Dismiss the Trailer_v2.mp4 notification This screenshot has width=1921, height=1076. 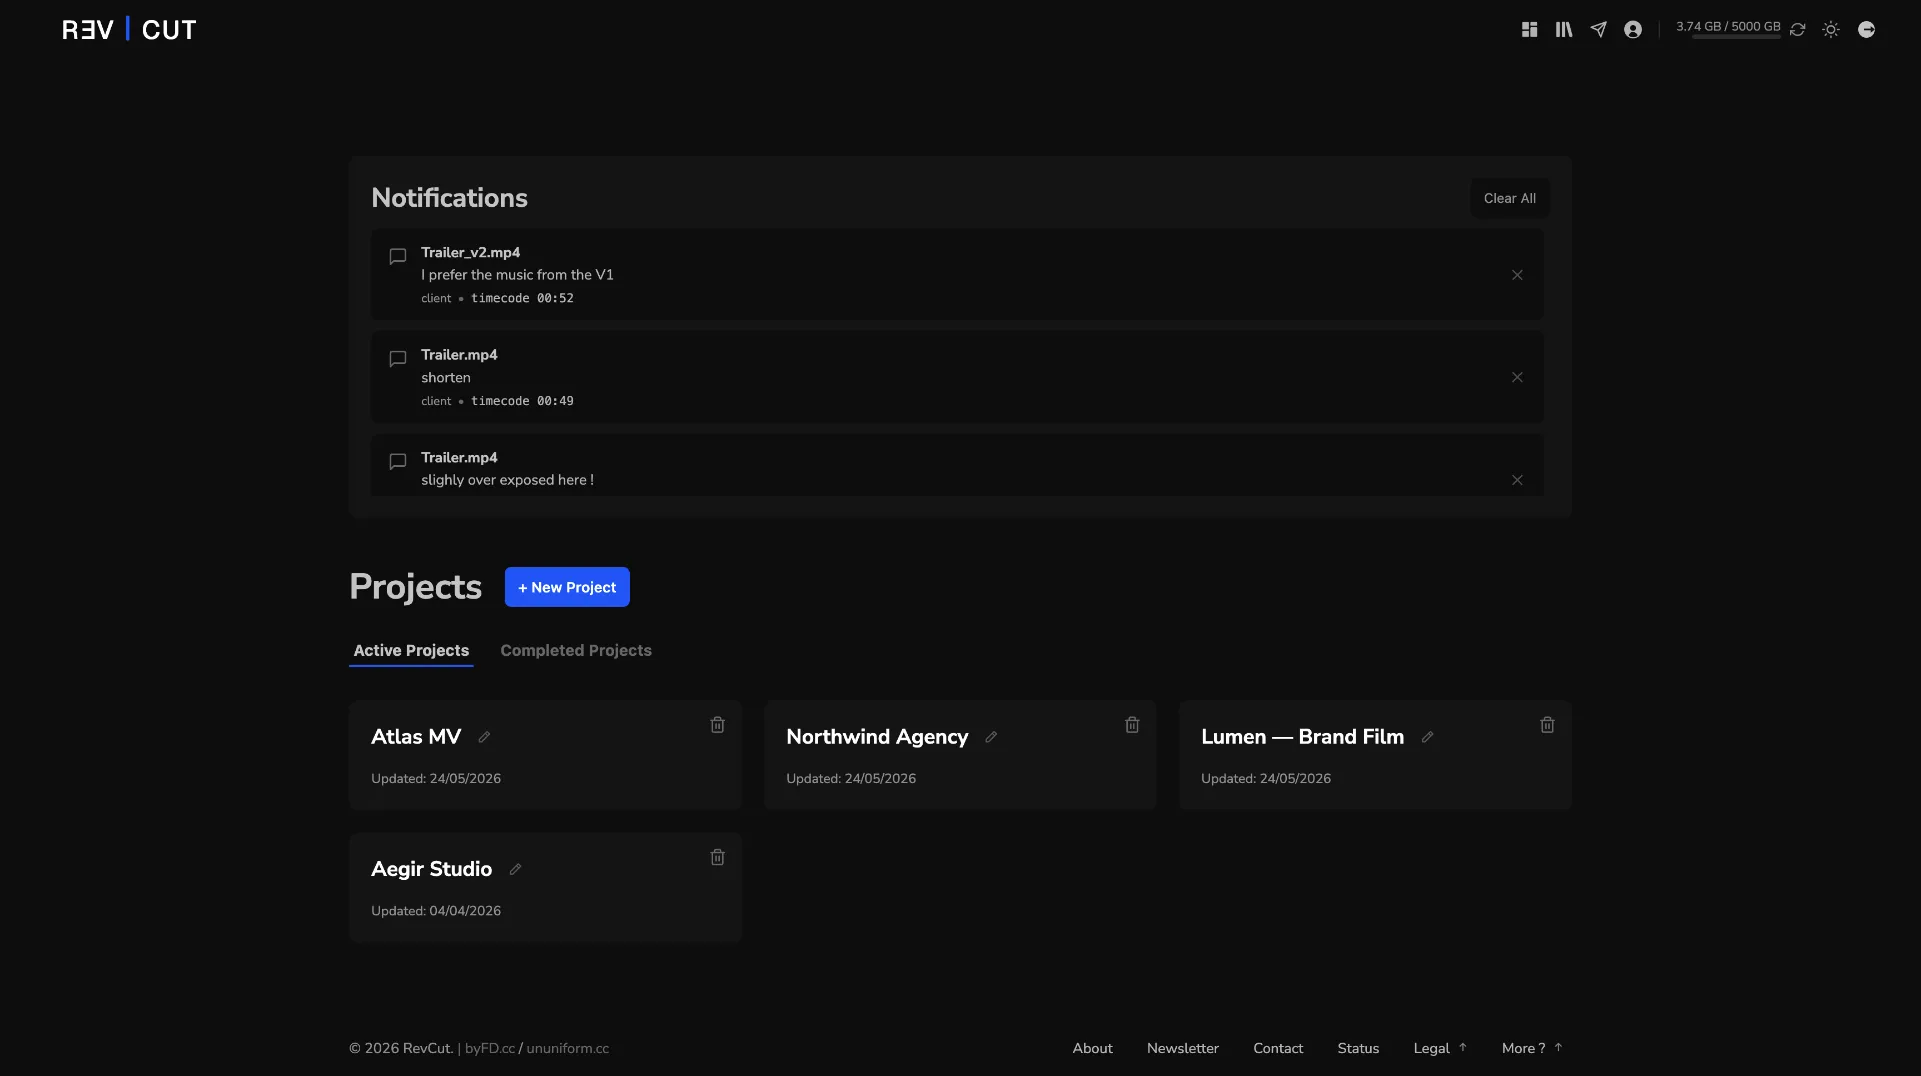point(1517,275)
